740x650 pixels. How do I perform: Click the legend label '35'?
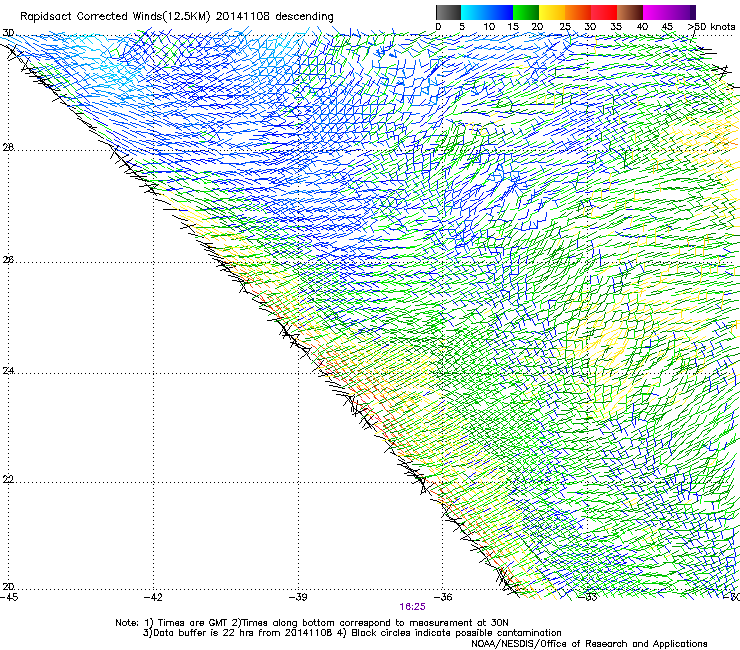pos(616,27)
